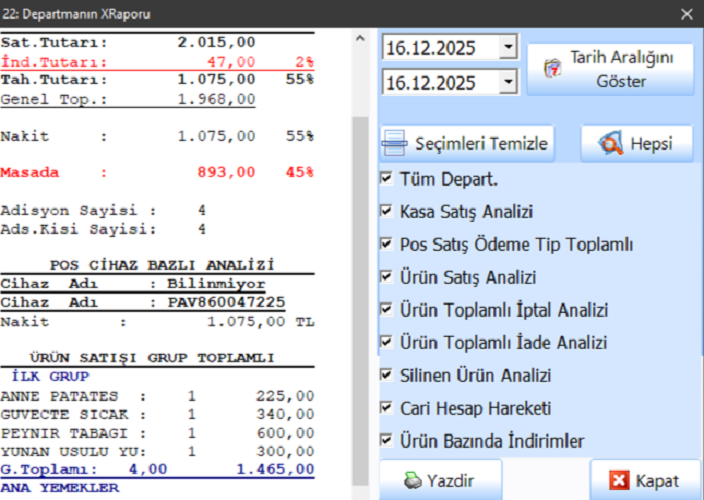Uncheck the Tüm Depart. checkbox
This screenshot has width=704, height=500.
[386, 180]
